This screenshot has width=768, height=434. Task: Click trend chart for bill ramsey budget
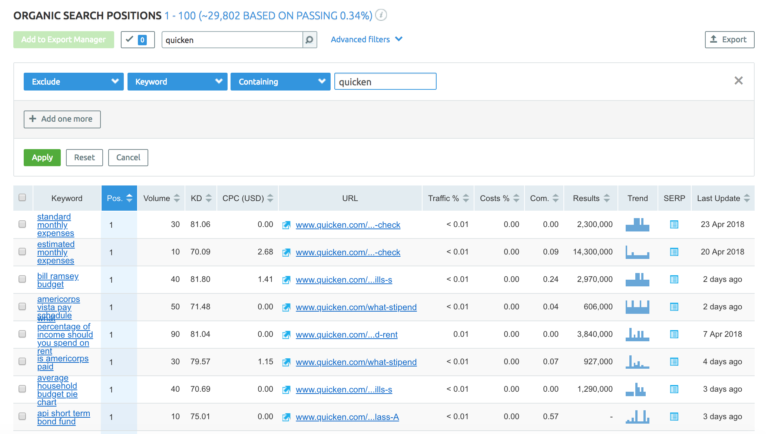point(637,279)
